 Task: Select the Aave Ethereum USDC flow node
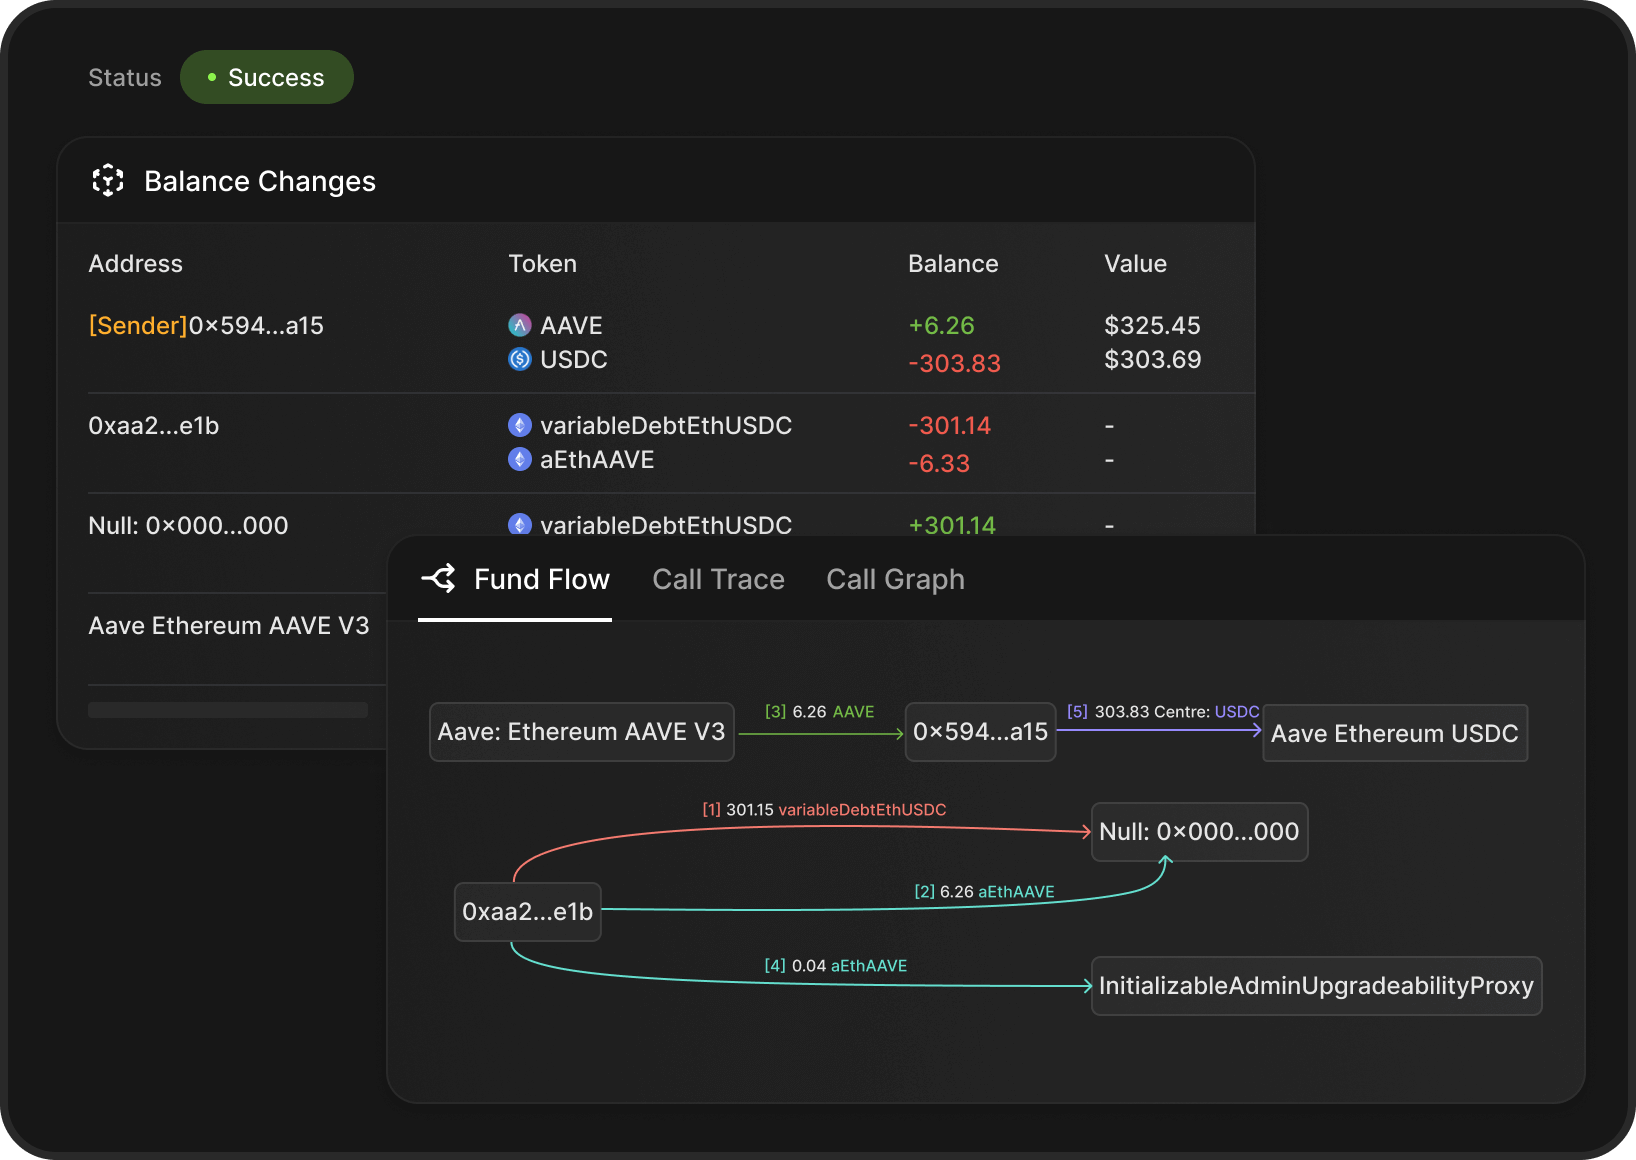pos(1395,734)
